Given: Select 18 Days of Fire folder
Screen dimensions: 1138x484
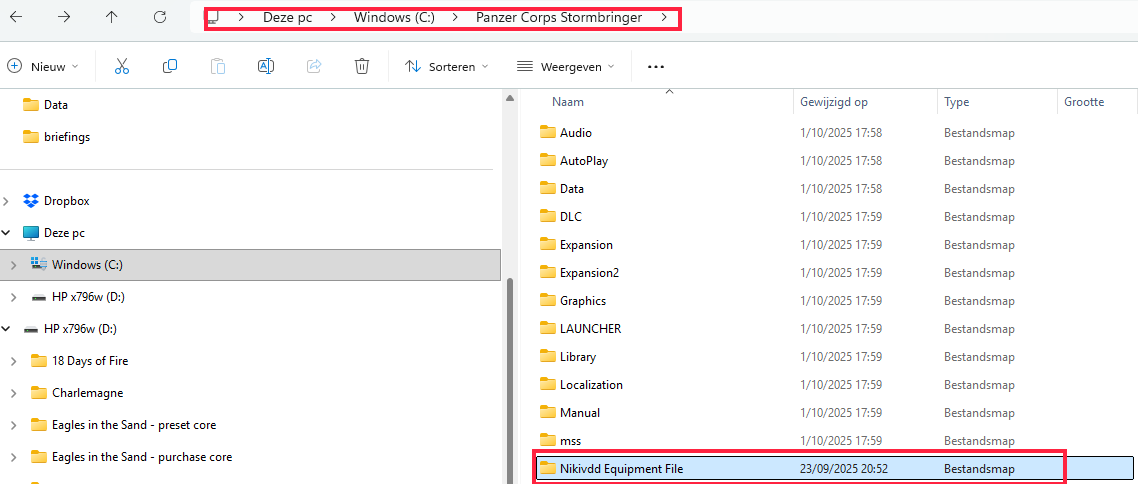Looking at the screenshot, I should point(90,361).
